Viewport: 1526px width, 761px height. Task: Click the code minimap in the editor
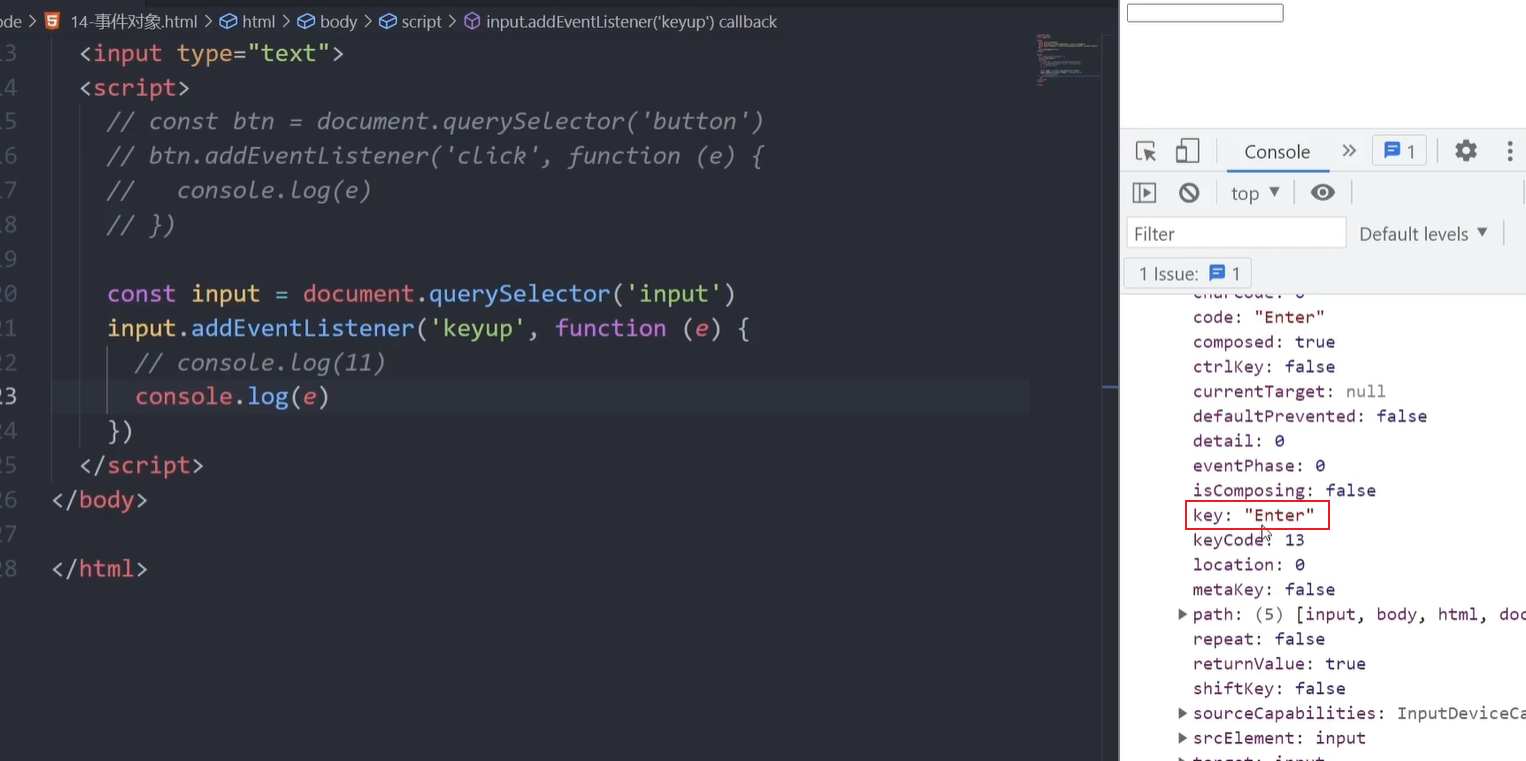click(x=1067, y=60)
